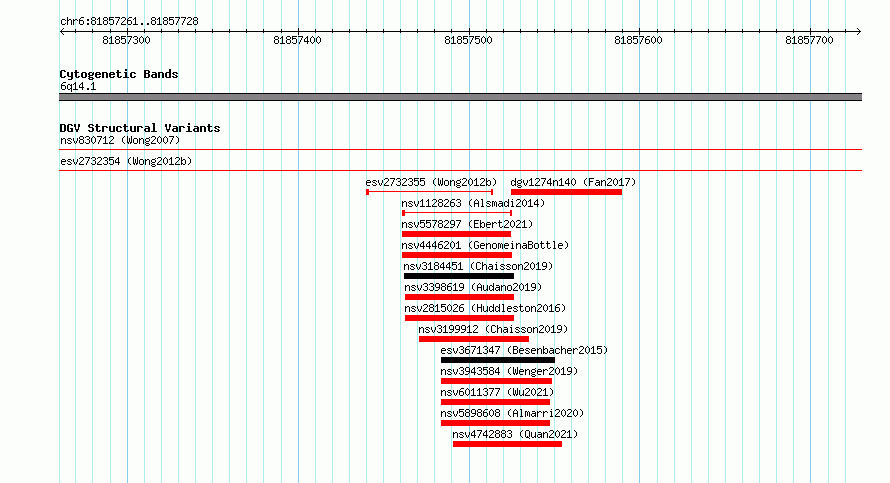
Task: Open the nsv3398619 (Audano2019) label
Action: [473, 287]
